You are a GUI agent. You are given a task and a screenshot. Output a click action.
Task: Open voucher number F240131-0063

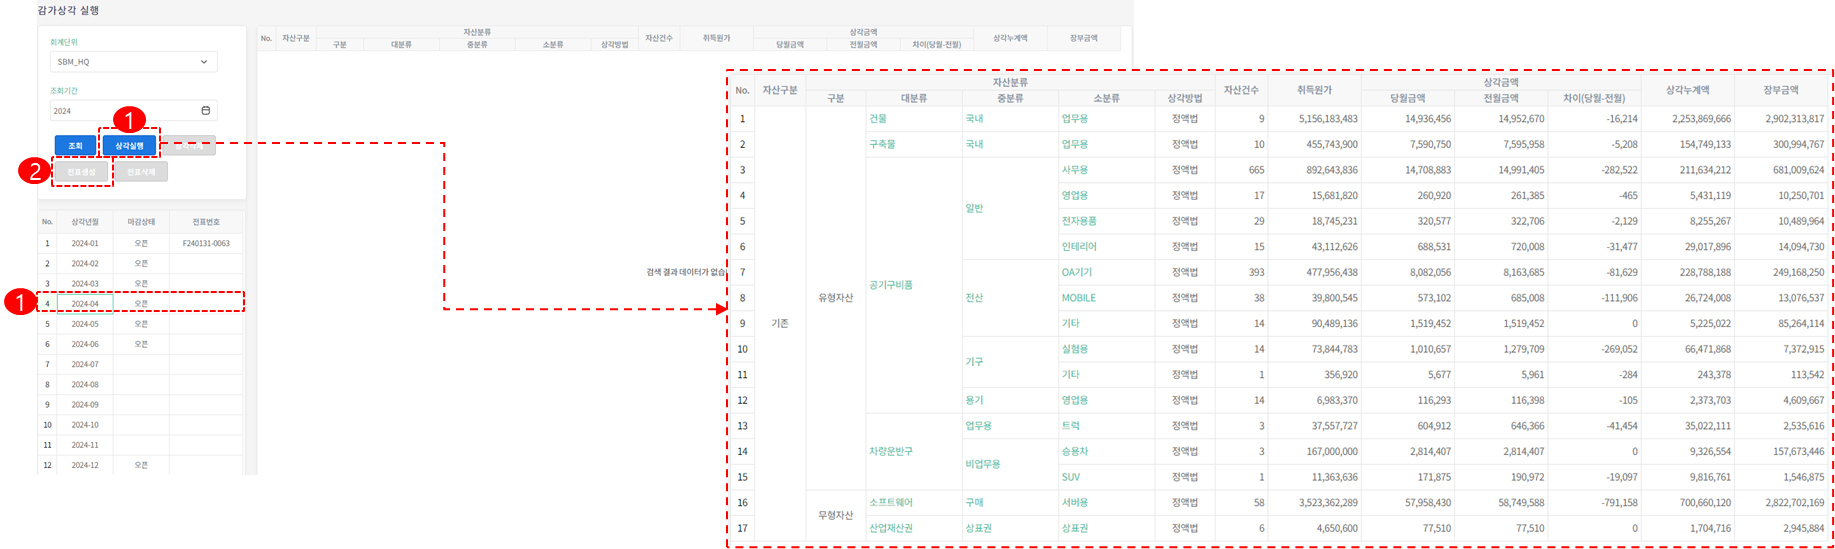(206, 243)
